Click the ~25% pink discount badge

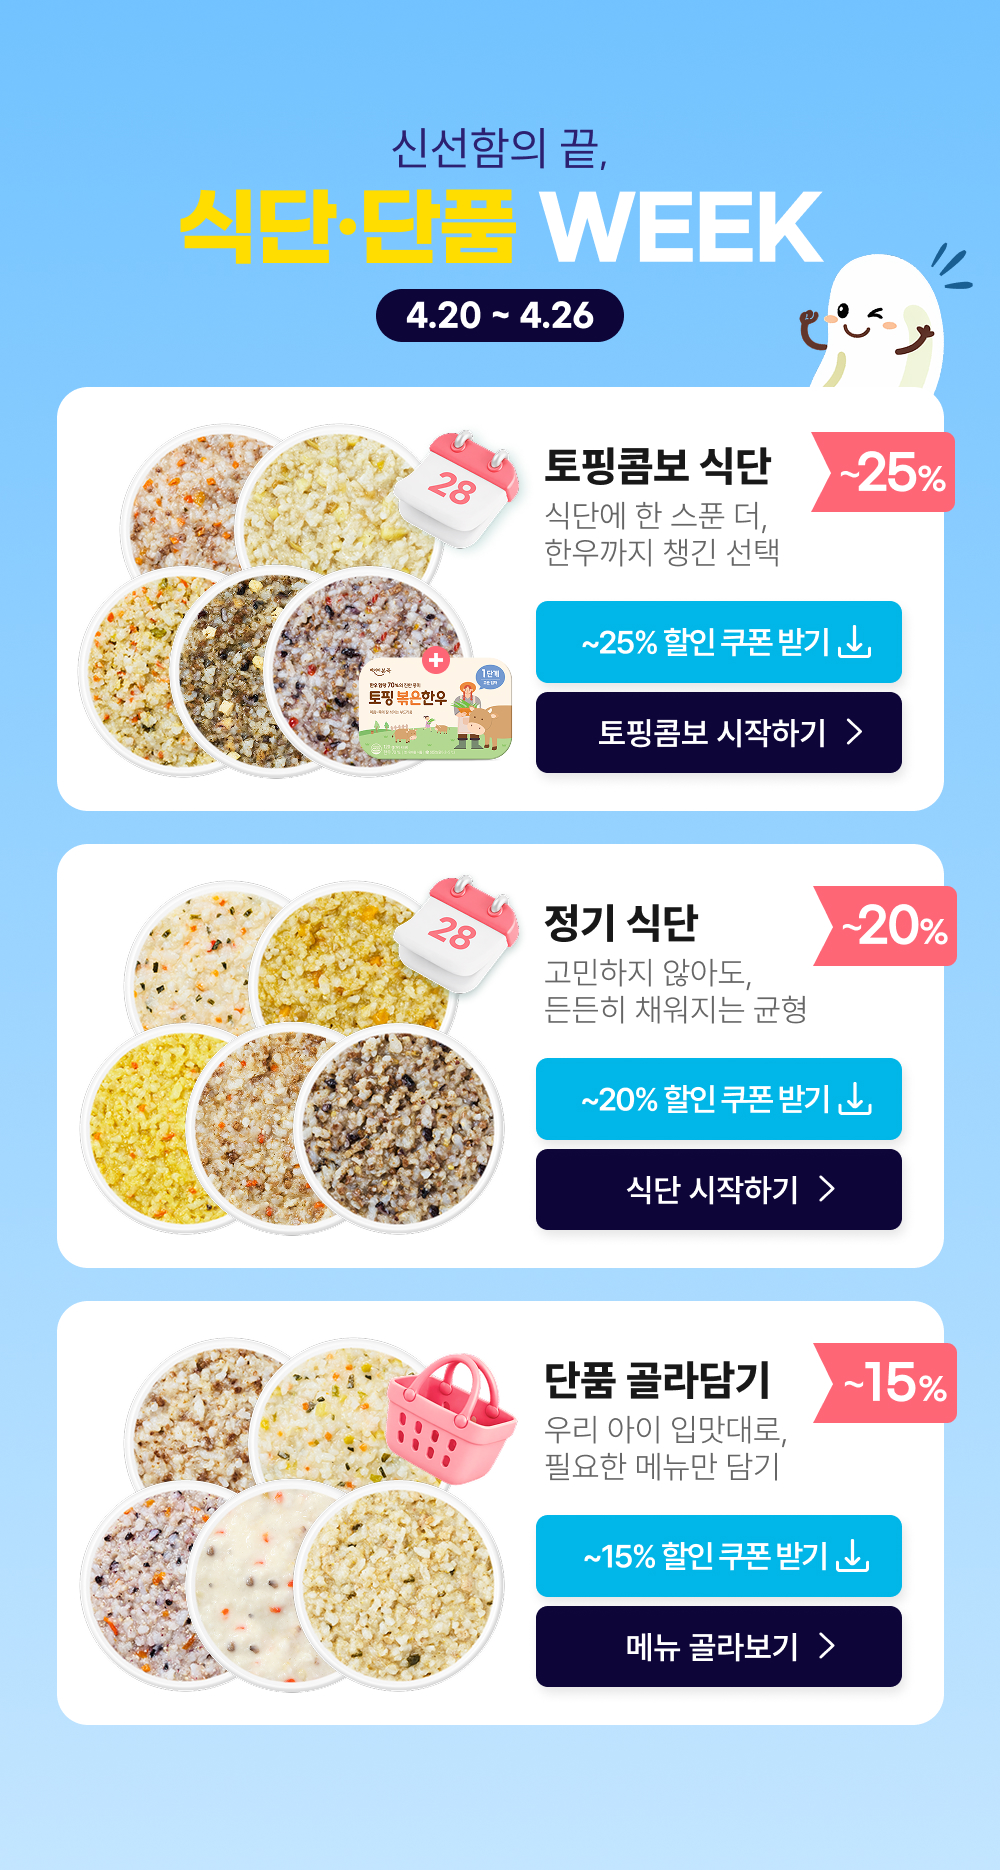(887, 472)
